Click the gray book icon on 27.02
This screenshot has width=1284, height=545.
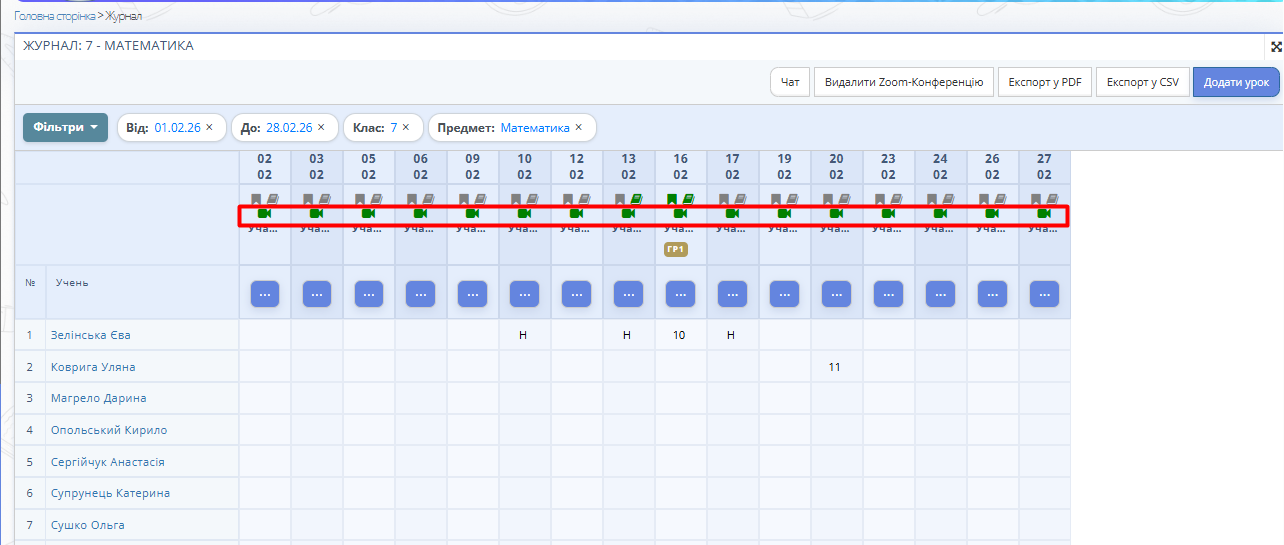[x=1051, y=200]
